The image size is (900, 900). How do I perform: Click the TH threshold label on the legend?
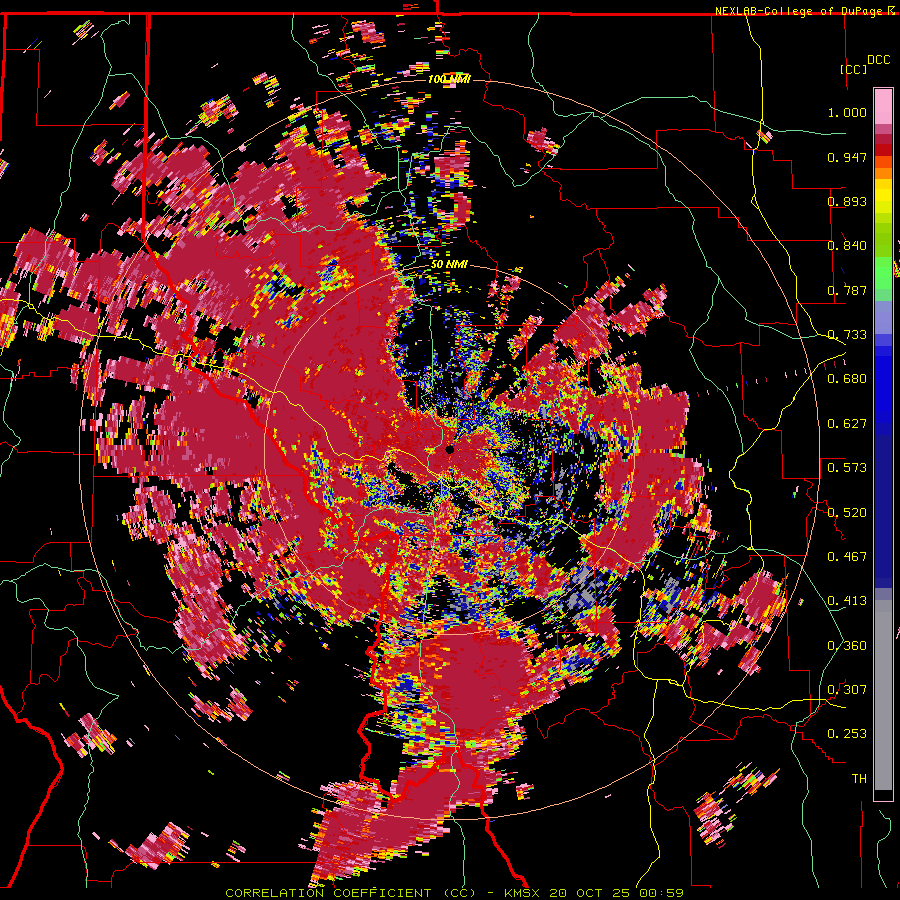[859, 779]
